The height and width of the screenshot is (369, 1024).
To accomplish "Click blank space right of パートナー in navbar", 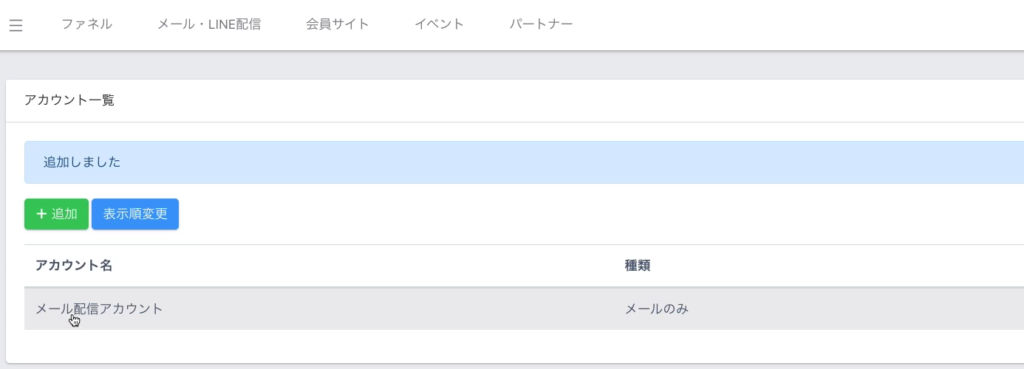I will pos(784,25).
